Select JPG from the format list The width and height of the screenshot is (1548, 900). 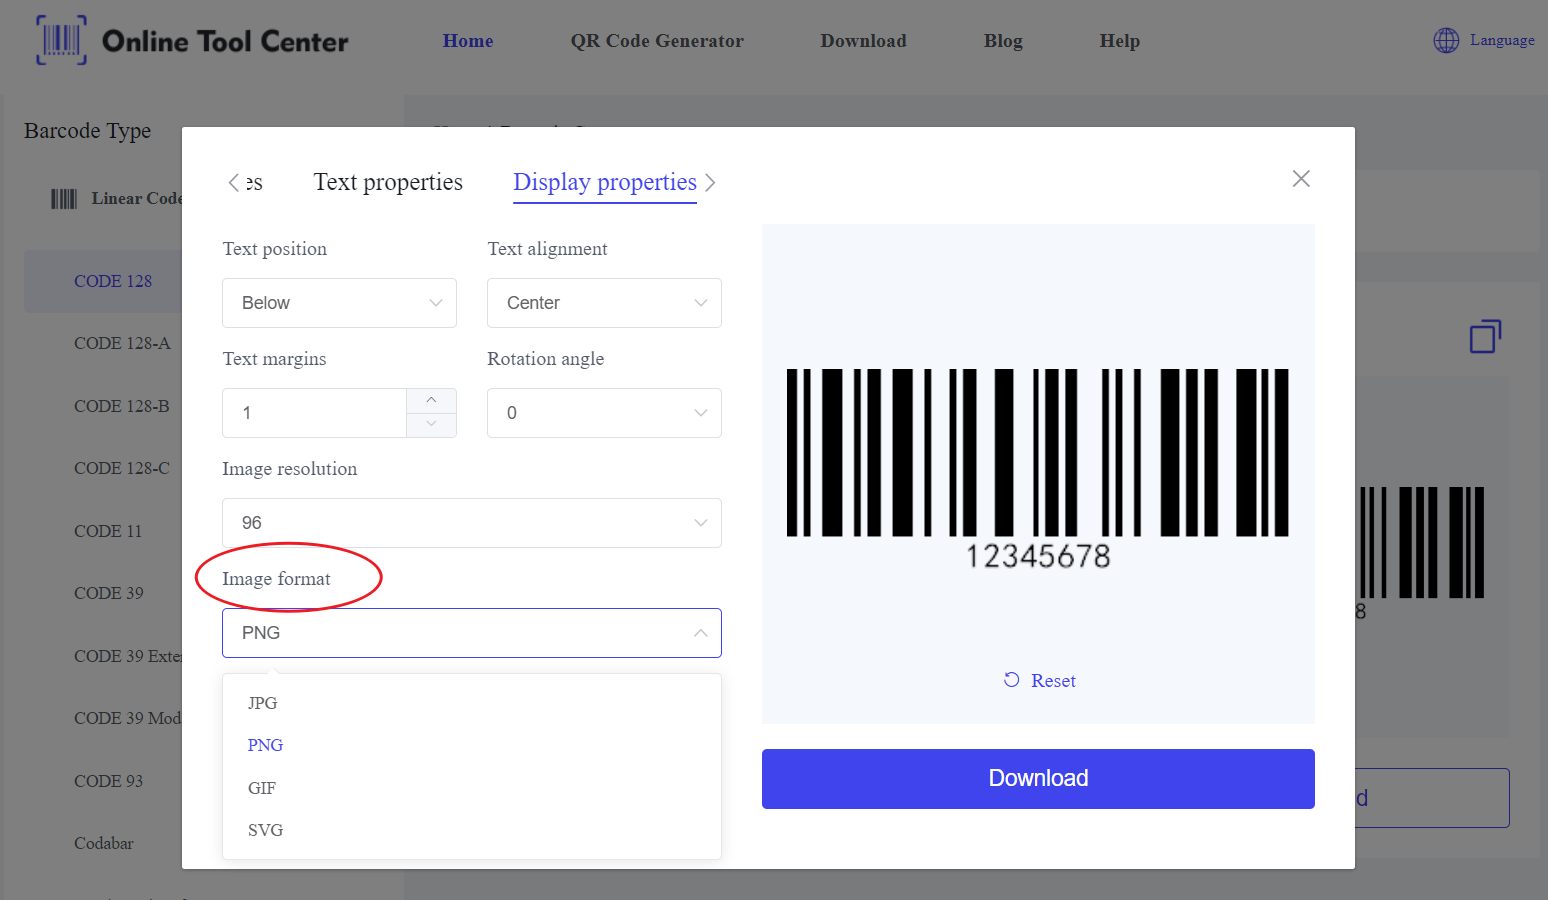pyautogui.click(x=472, y=703)
